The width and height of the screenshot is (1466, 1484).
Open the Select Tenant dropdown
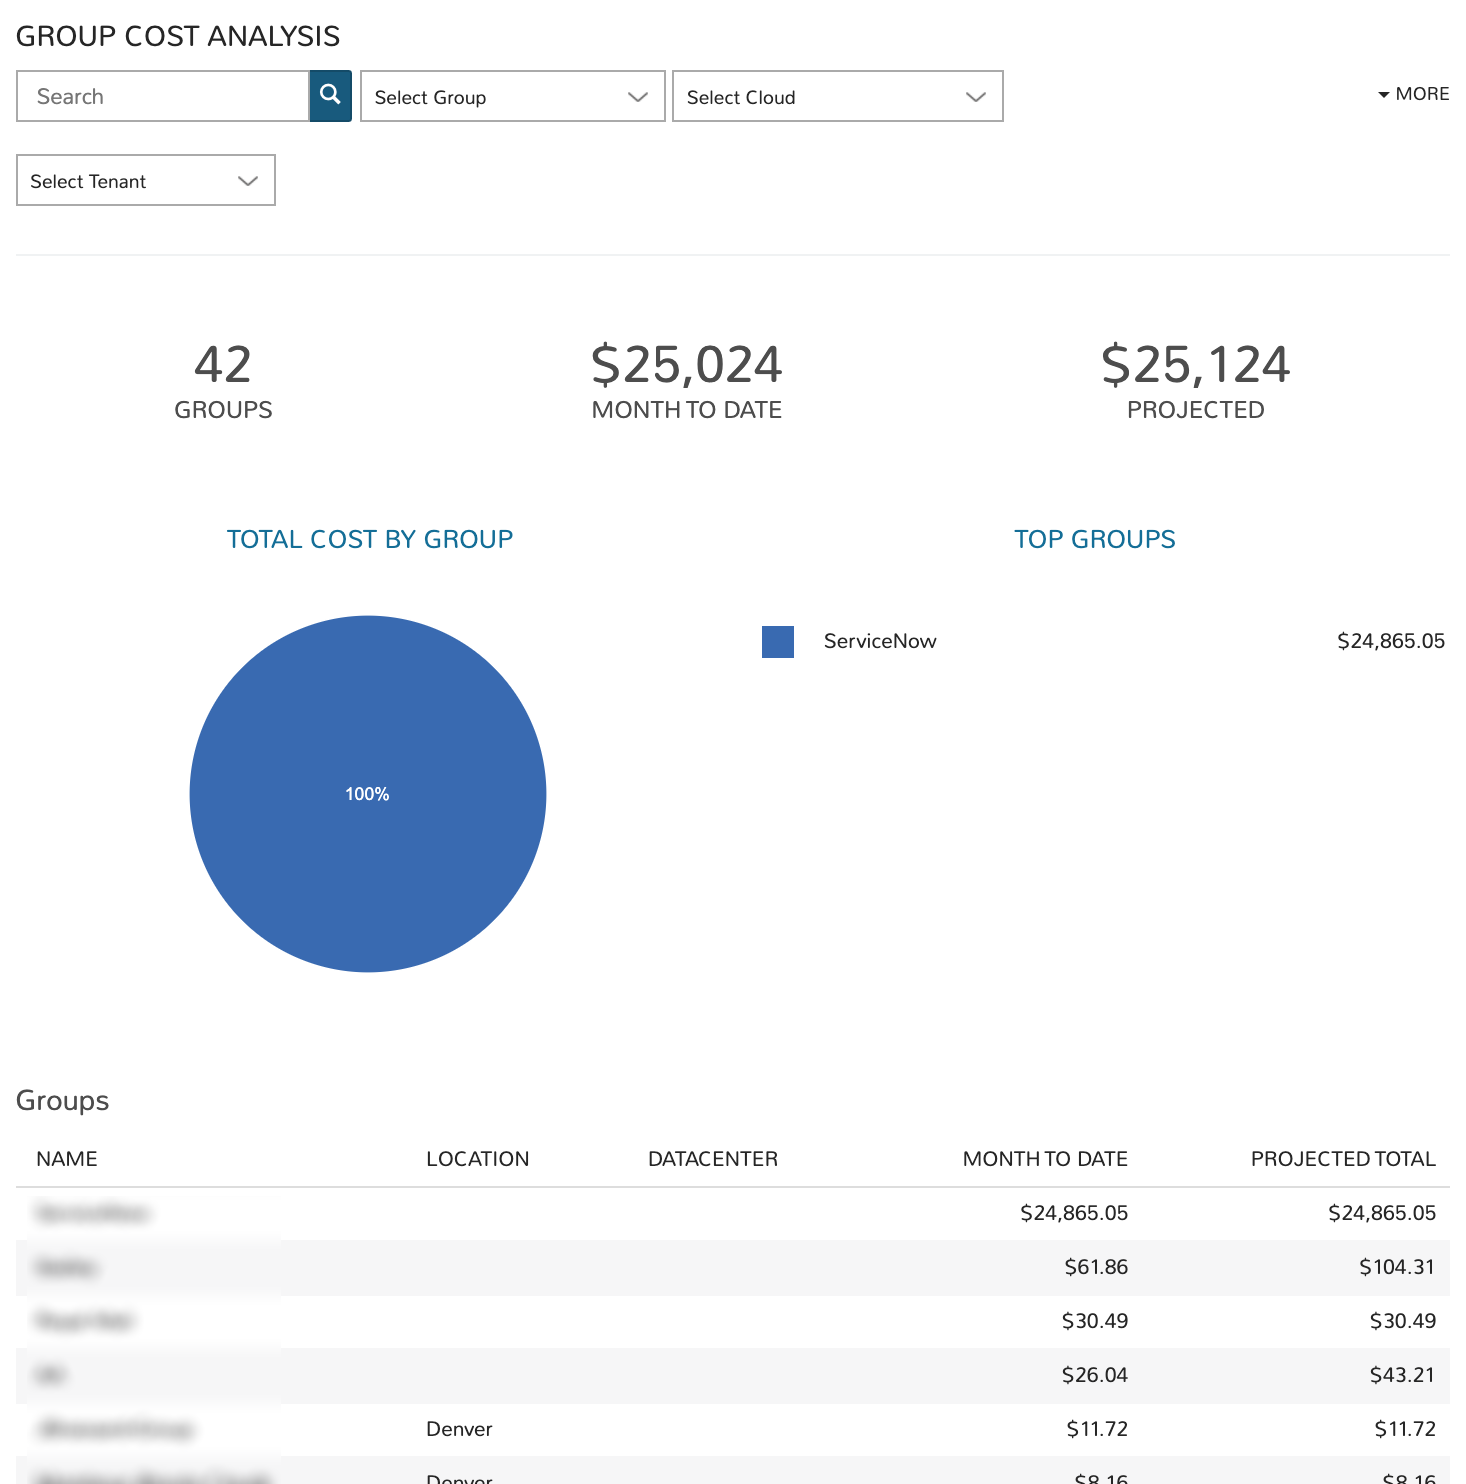pos(146,180)
